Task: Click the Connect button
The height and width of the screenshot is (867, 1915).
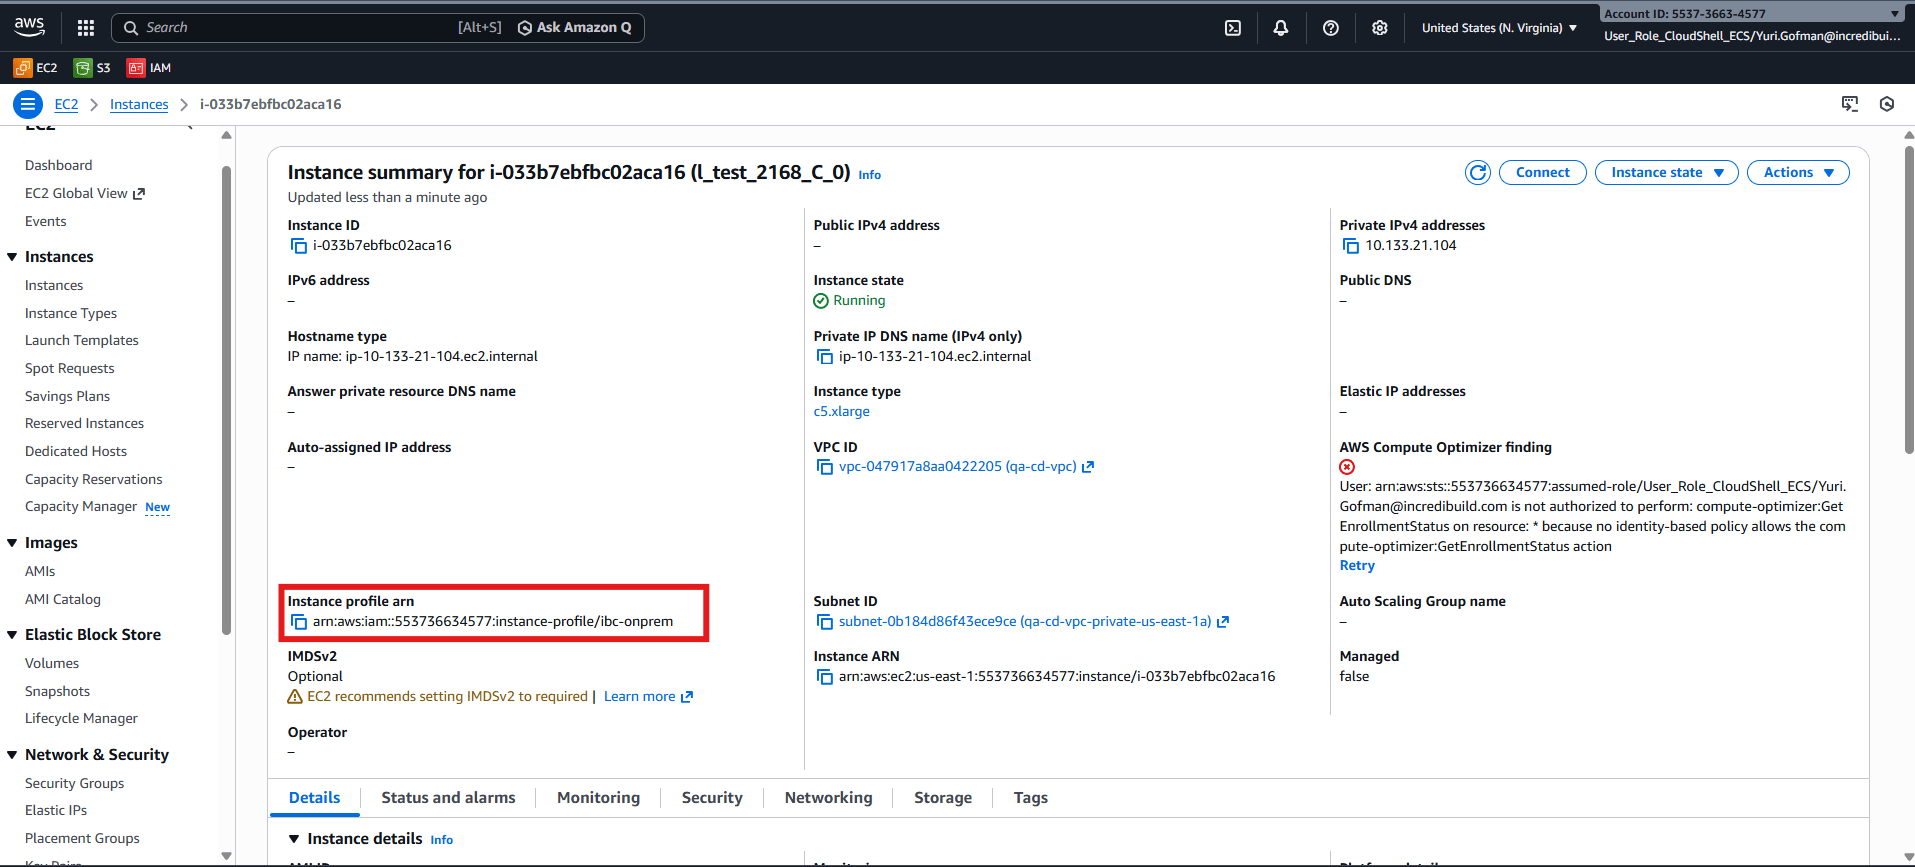Action: coord(1543,173)
